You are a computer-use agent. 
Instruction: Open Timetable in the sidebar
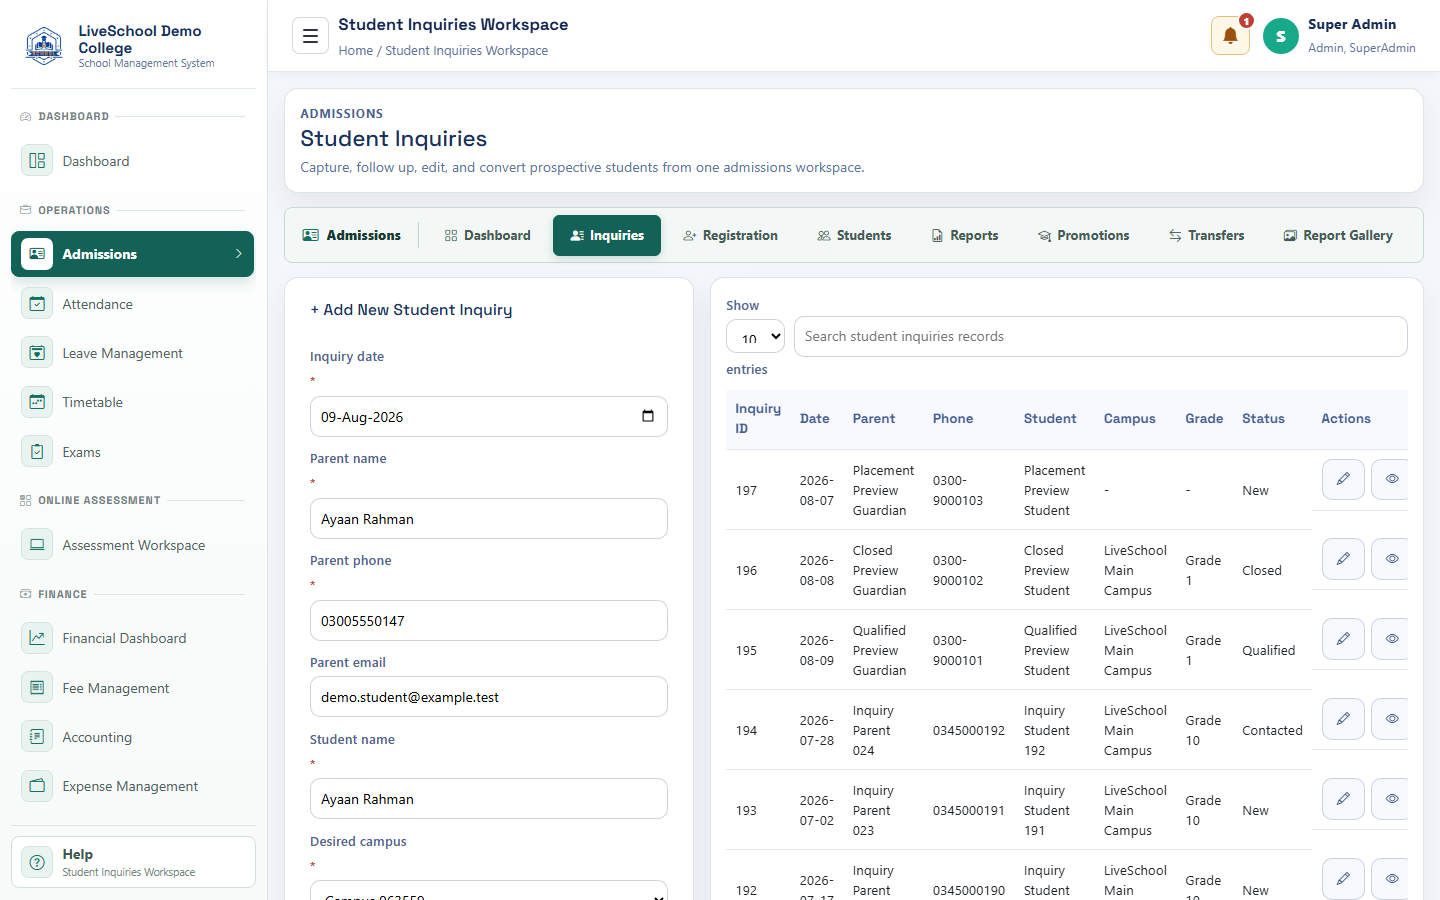tap(132, 402)
